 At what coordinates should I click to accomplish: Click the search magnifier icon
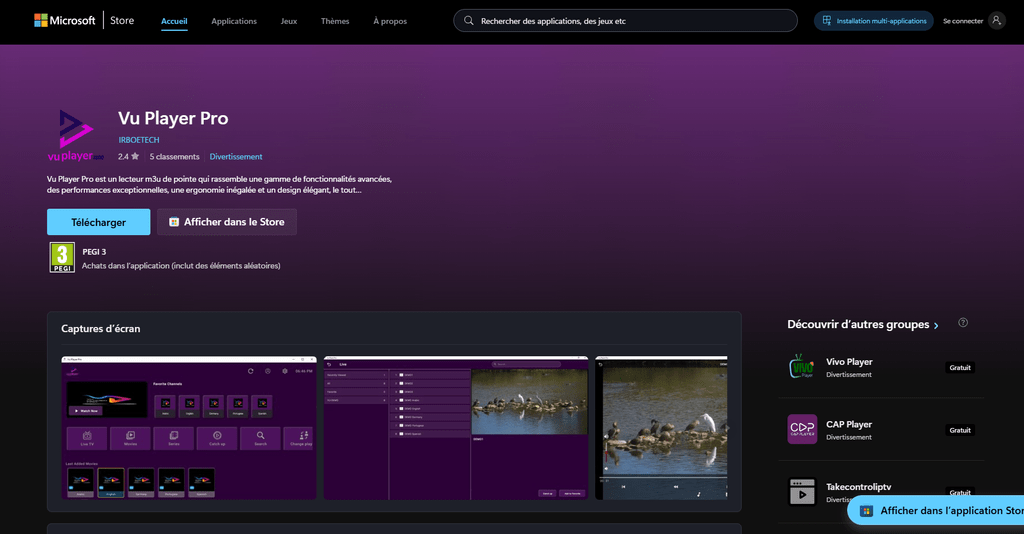coord(469,21)
